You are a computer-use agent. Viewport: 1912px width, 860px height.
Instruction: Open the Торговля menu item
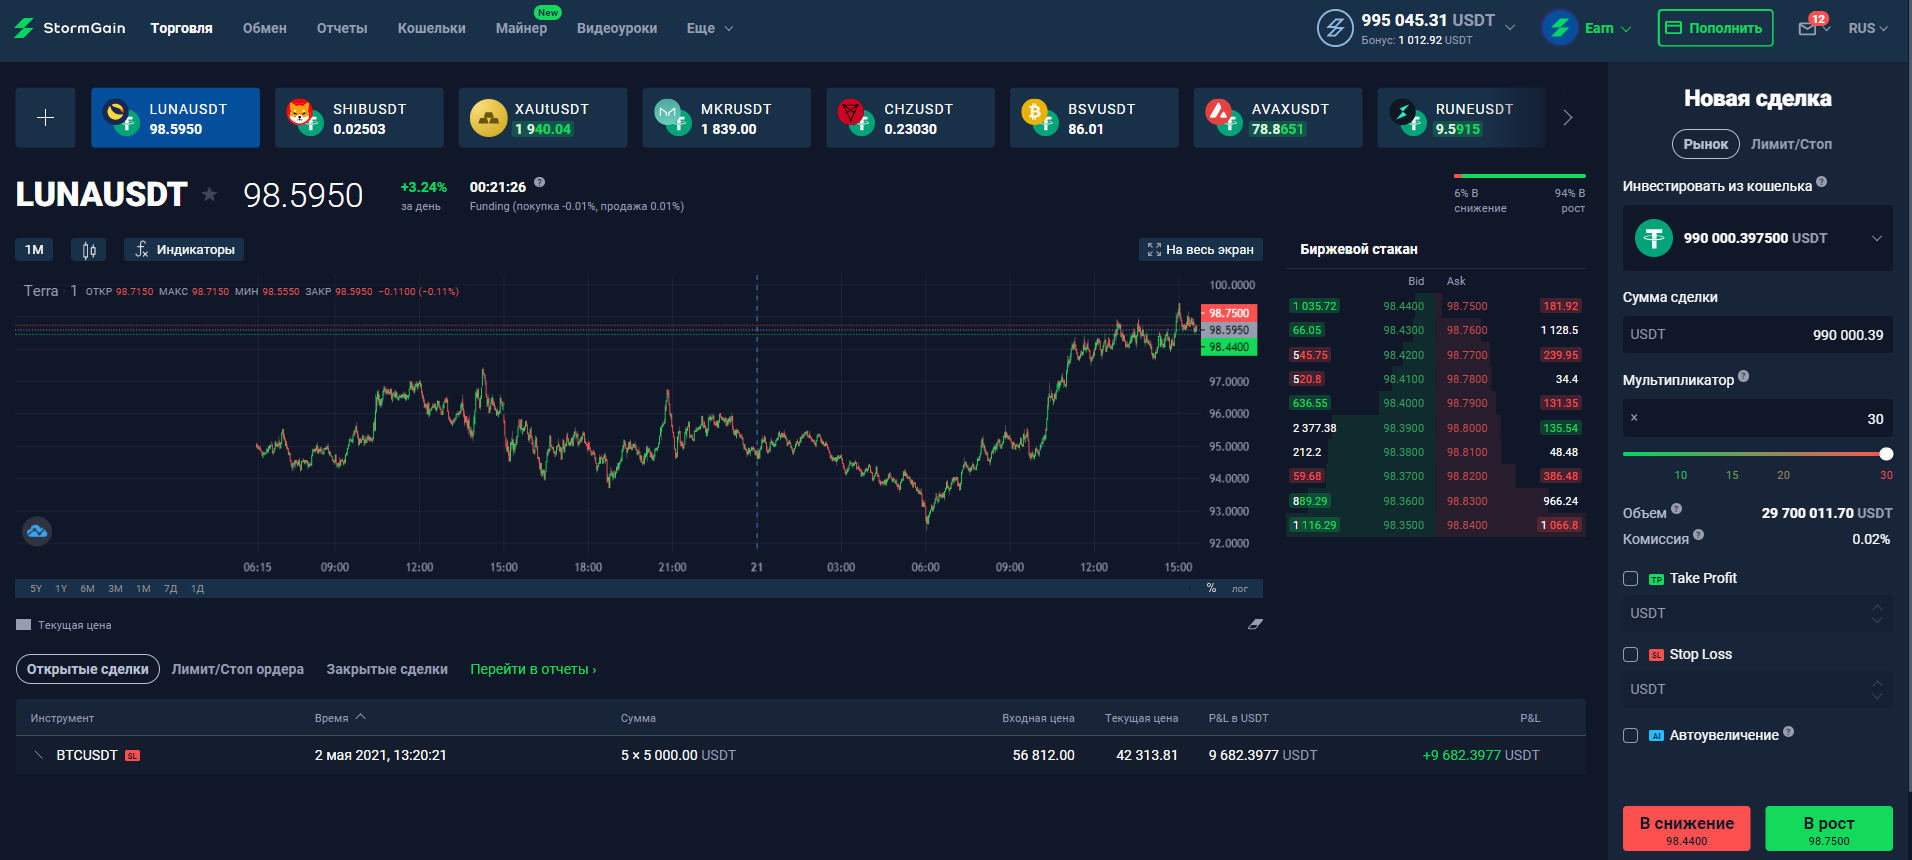coord(181,28)
